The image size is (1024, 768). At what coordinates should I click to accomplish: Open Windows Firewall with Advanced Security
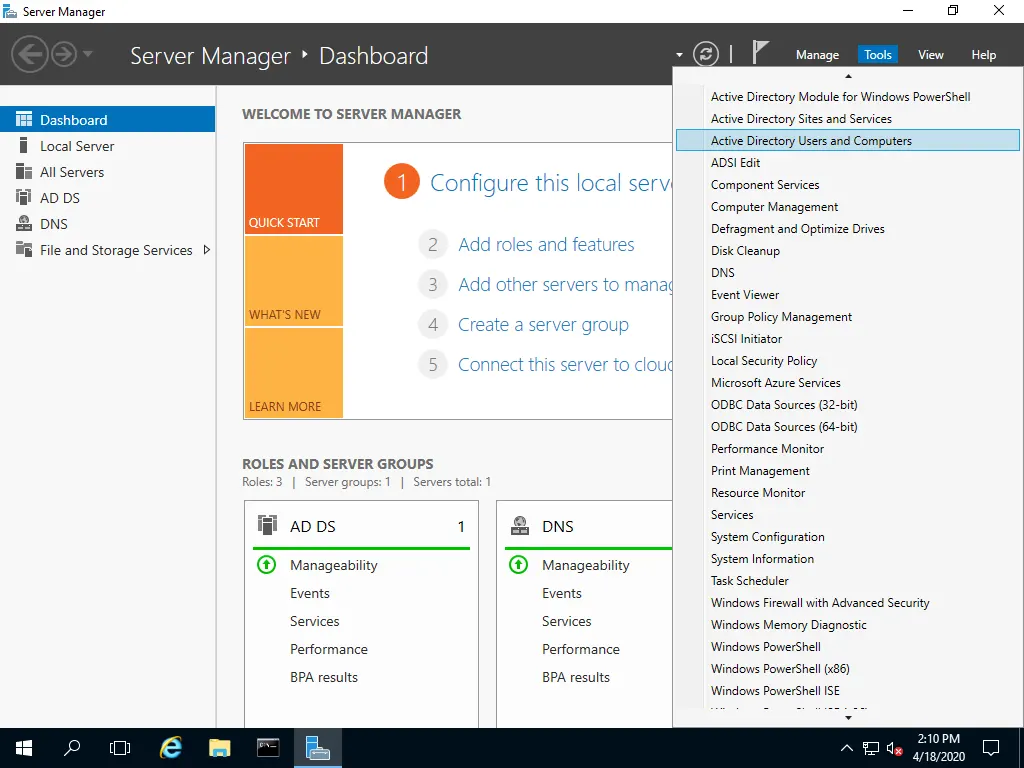click(848, 603)
